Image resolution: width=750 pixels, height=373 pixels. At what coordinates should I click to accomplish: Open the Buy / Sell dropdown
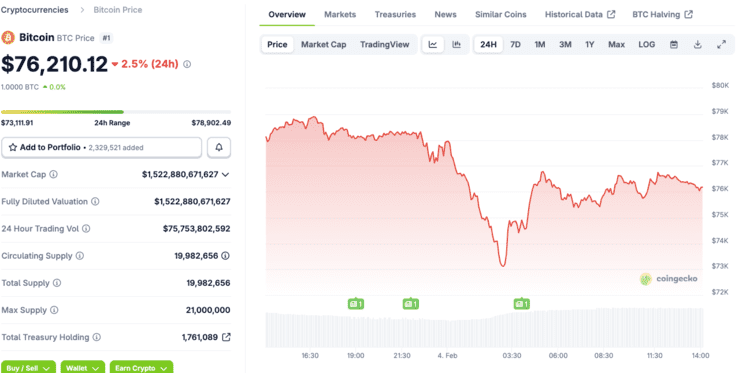point(28,367)
